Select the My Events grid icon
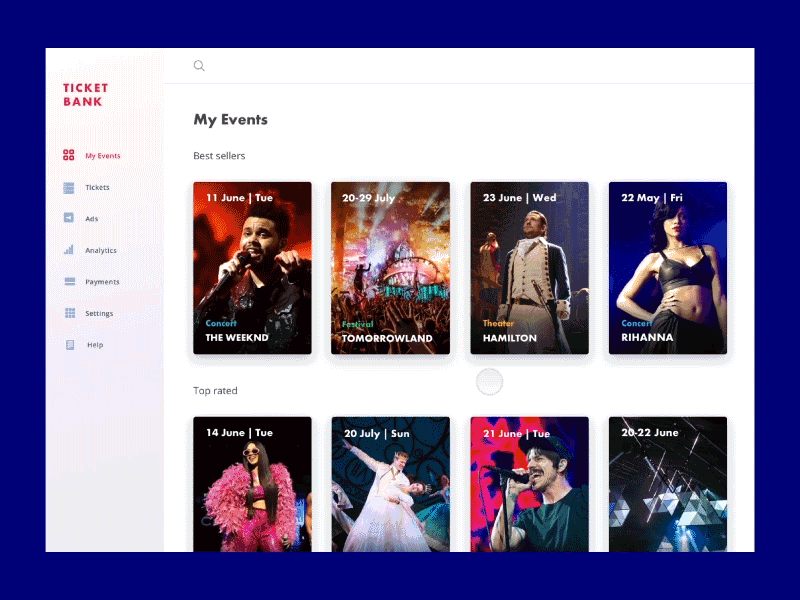The image size is (800, 600). tap(68, 156)
